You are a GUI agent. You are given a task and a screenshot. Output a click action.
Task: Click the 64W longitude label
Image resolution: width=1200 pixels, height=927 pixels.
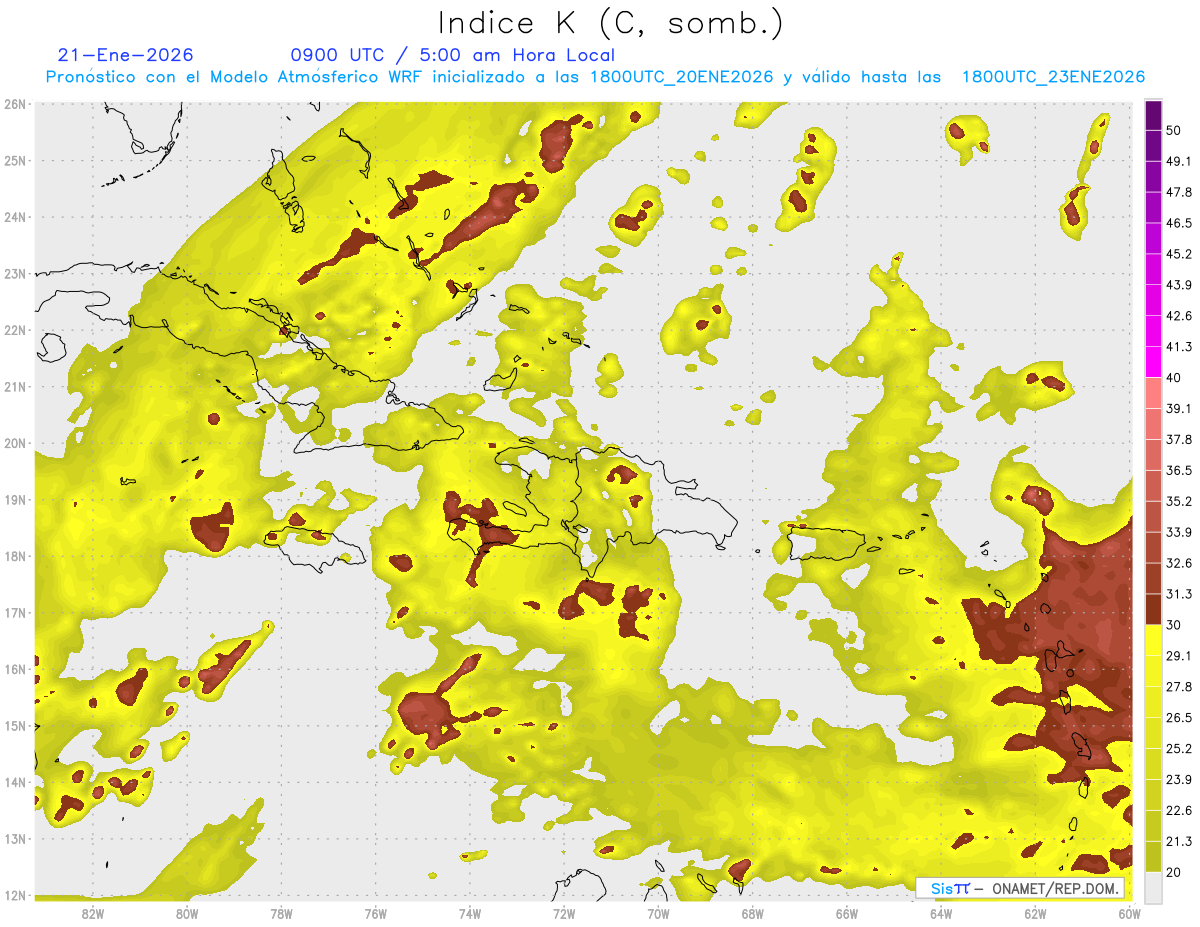click(x=941, y=913)
